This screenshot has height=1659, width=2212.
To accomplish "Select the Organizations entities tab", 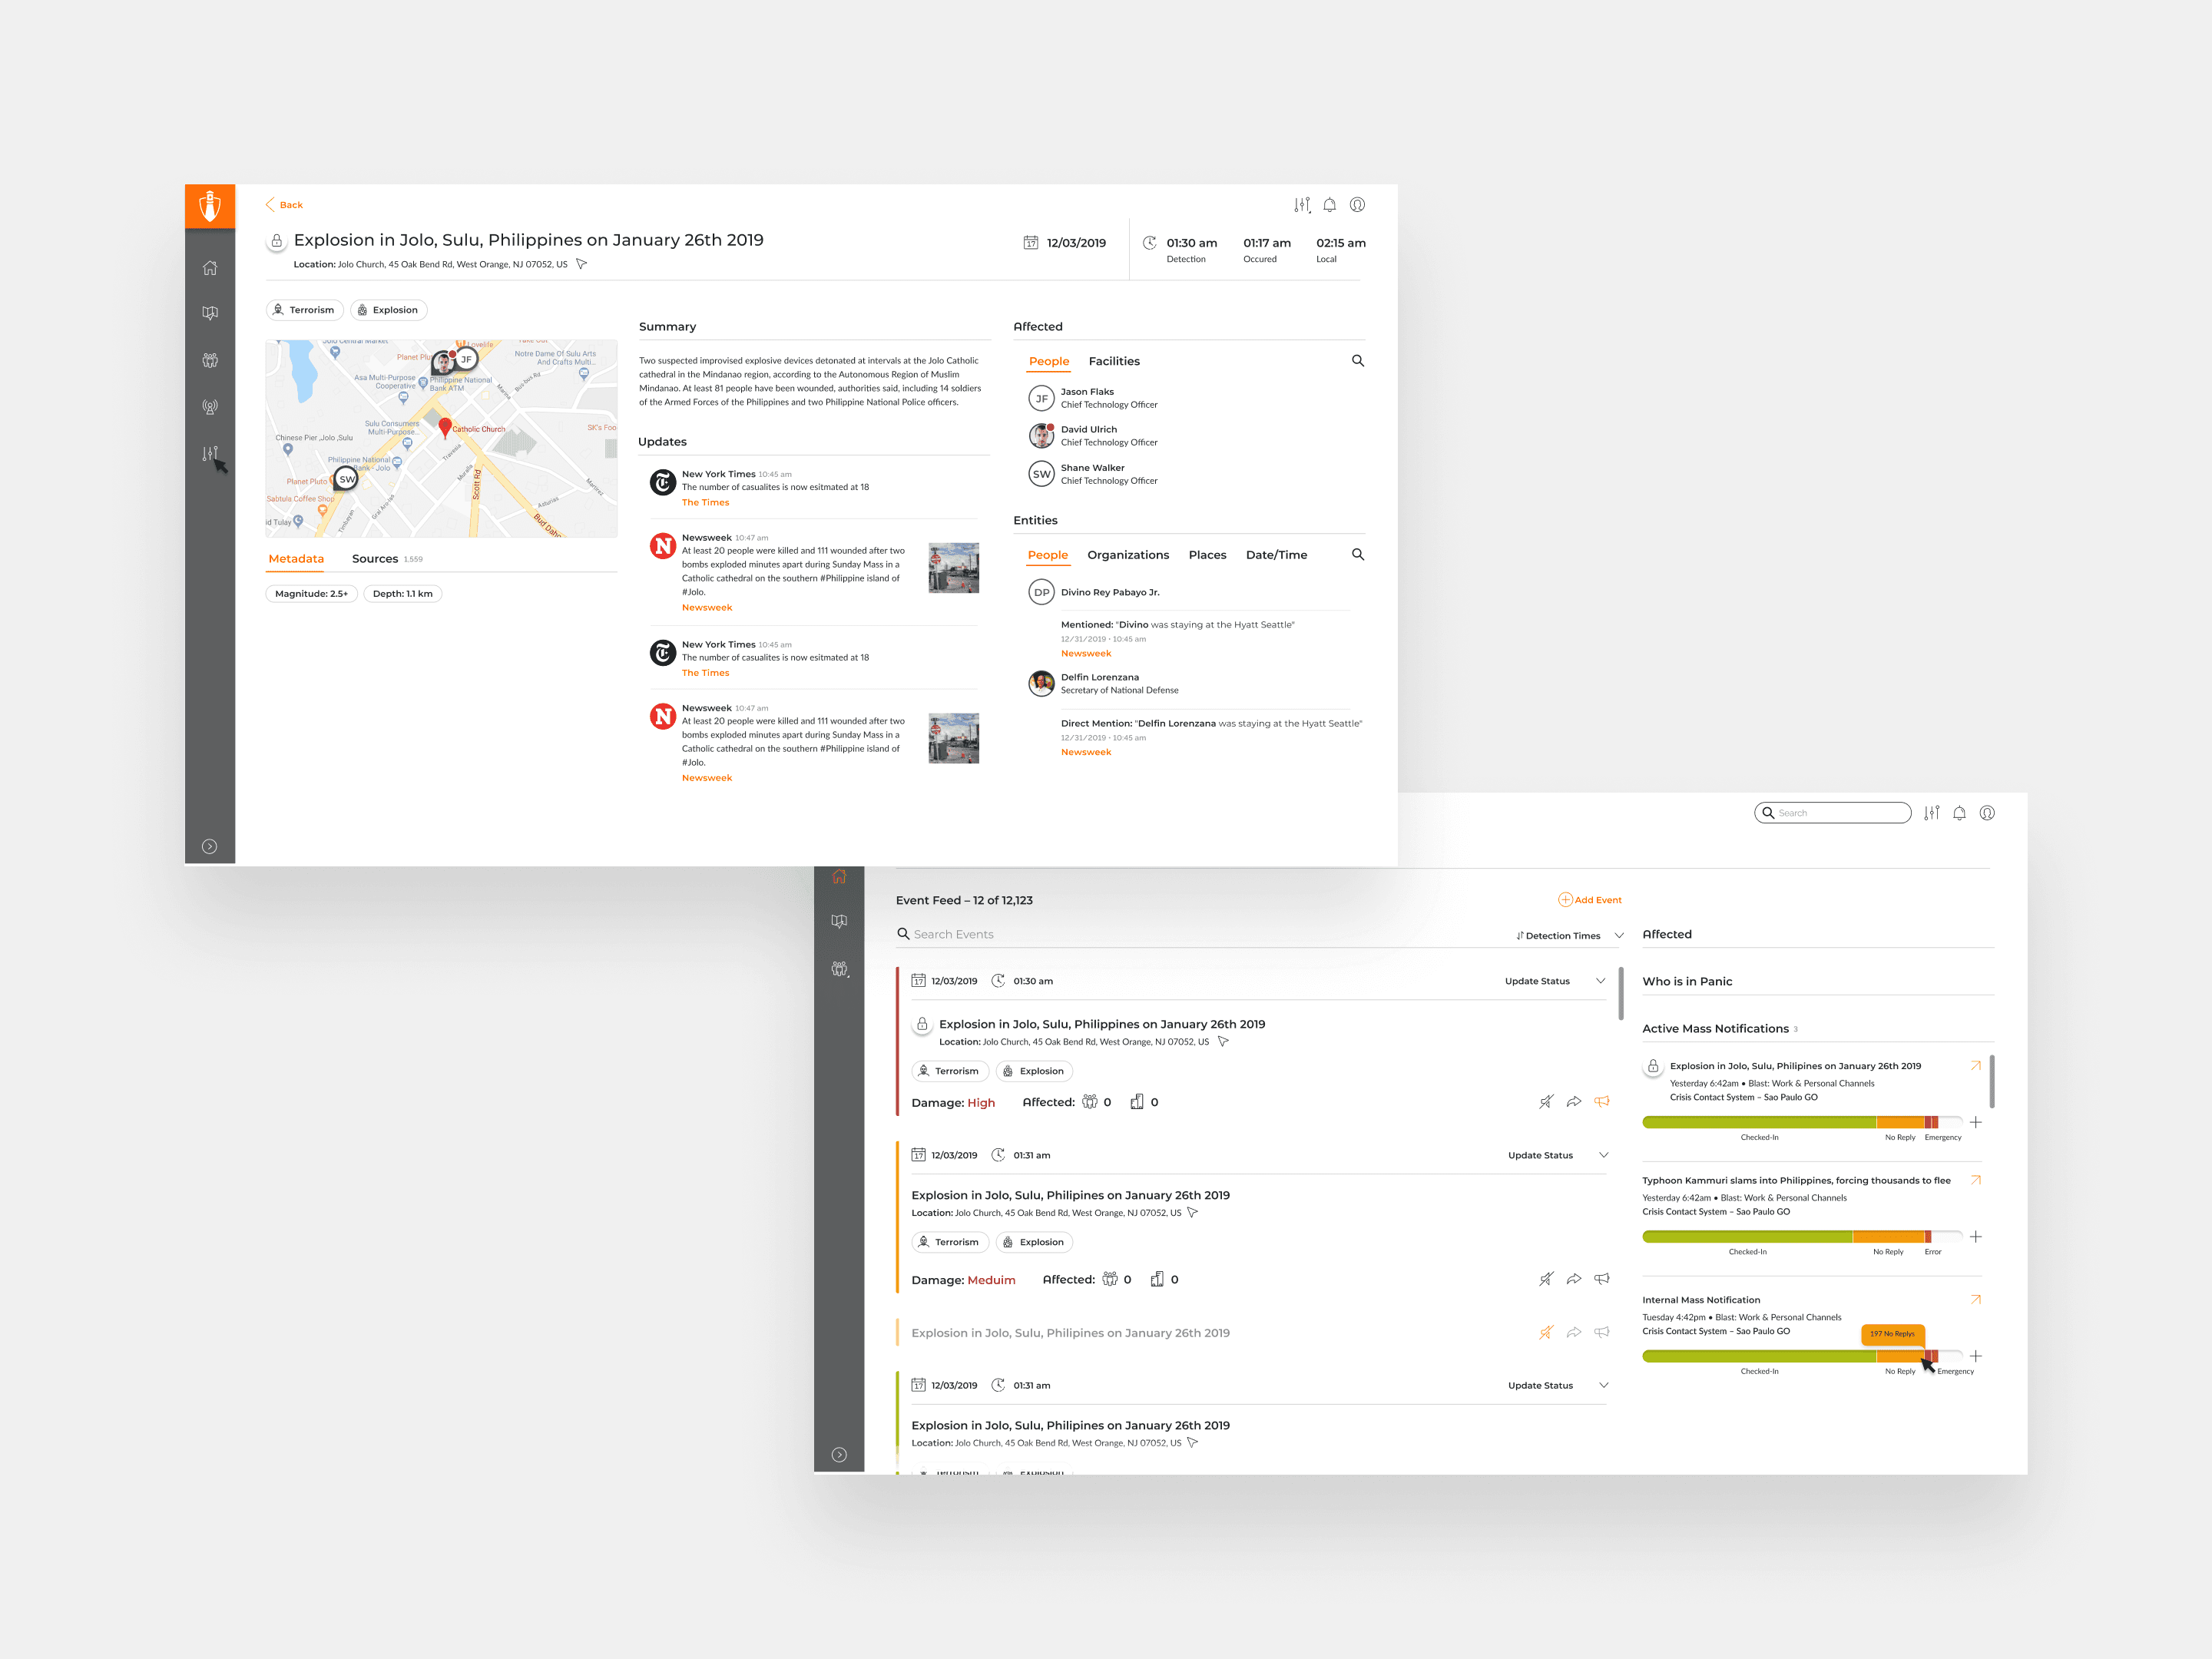I will (x=1127, y=555).
